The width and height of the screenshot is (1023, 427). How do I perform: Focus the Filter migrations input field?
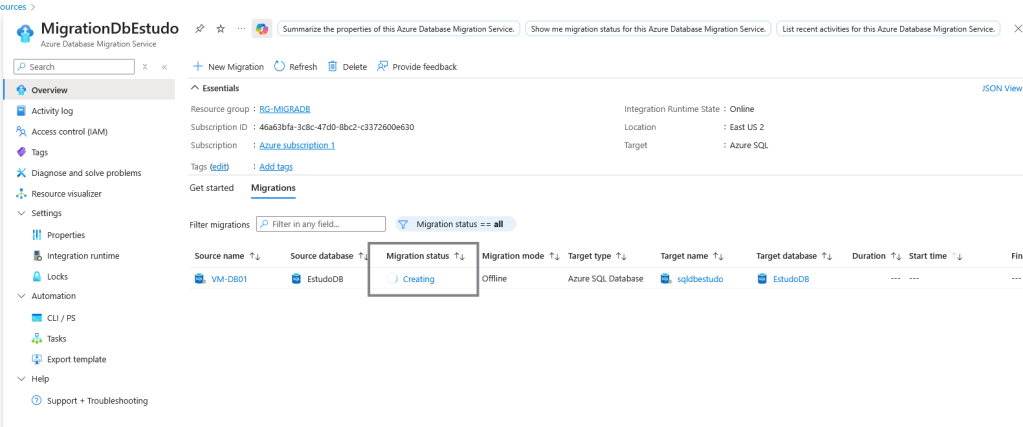click(322, 224)
